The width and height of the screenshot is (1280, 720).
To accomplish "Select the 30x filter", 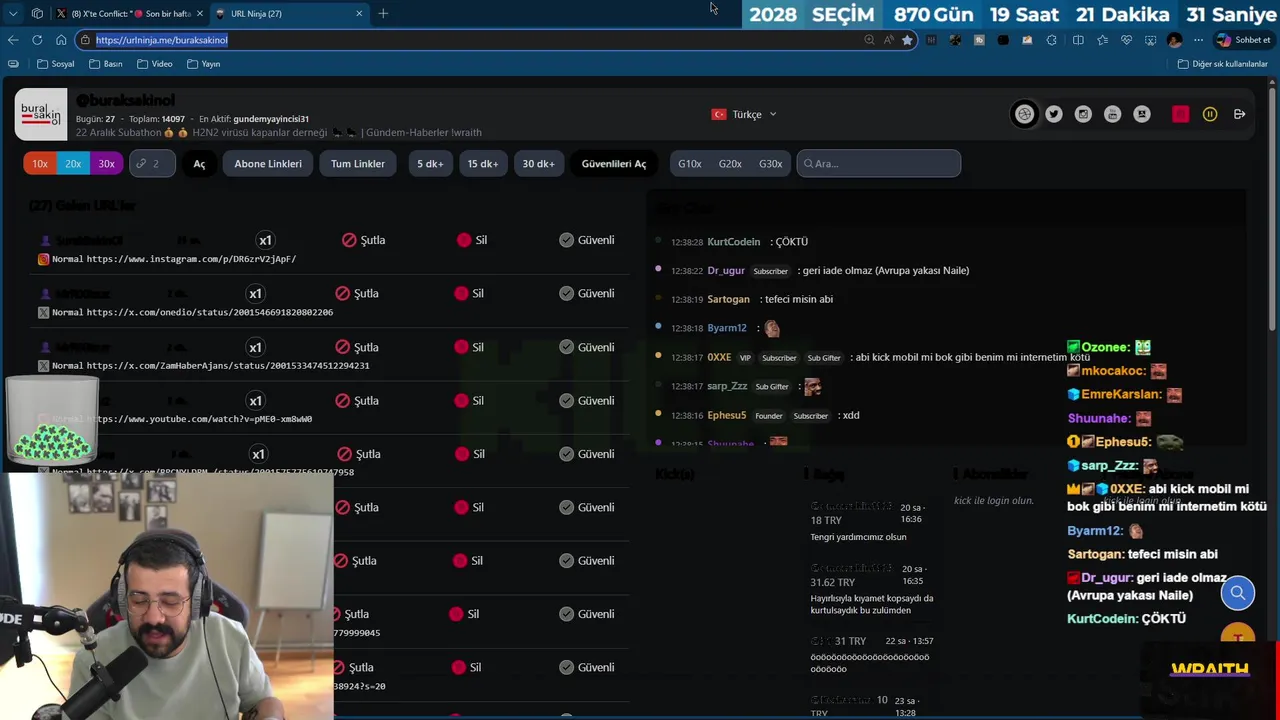I will point(106,164).
